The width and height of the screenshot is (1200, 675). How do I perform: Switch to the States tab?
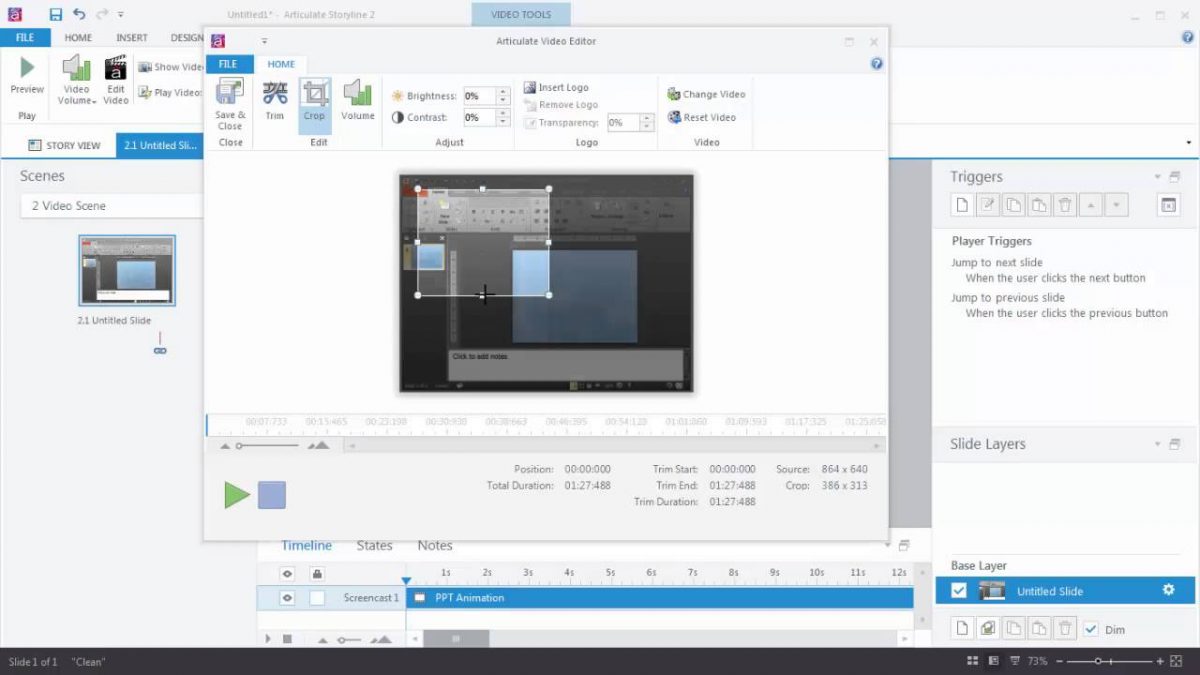pyautogui.click(x=374, y=545)
